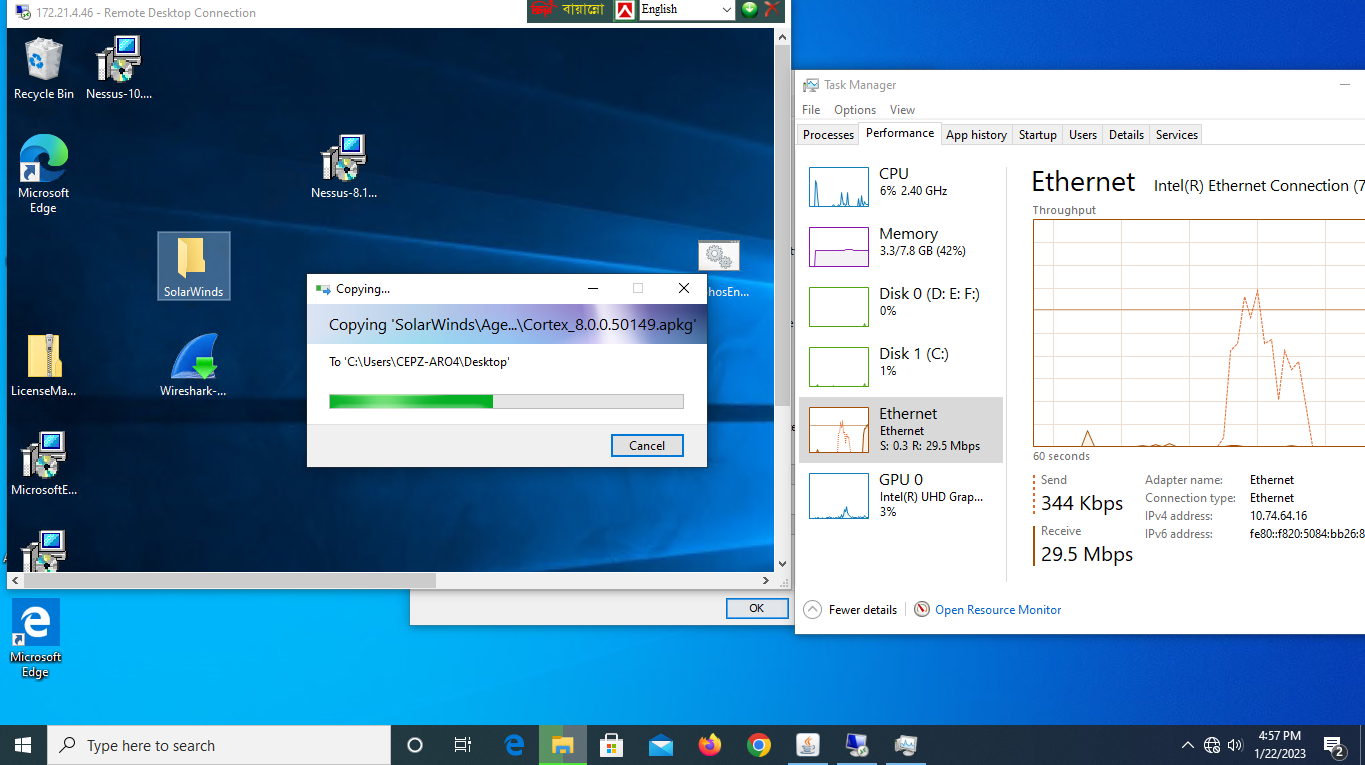Open the View menu in Task Manager

pos(902,110)
